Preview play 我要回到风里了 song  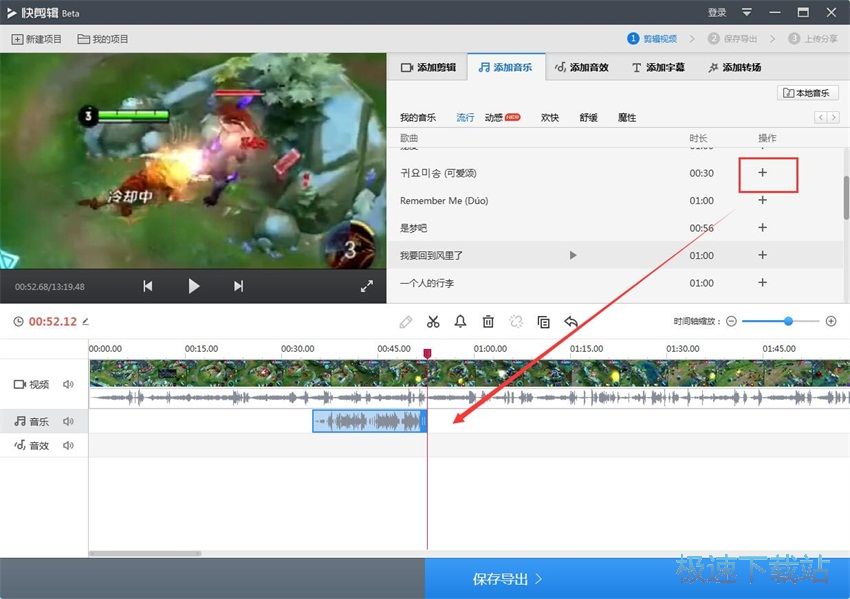[x=573, y=255]
